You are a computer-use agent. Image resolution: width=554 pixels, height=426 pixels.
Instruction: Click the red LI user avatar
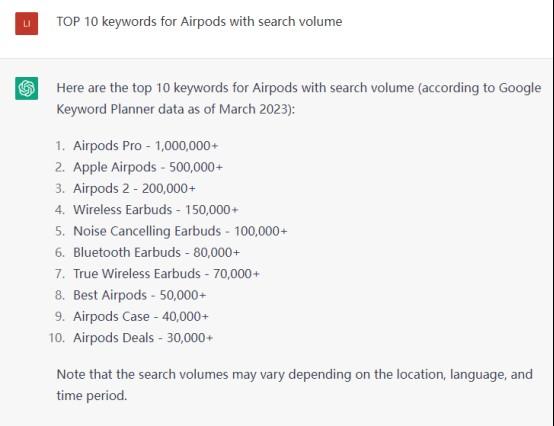click(x=26, y=23)
